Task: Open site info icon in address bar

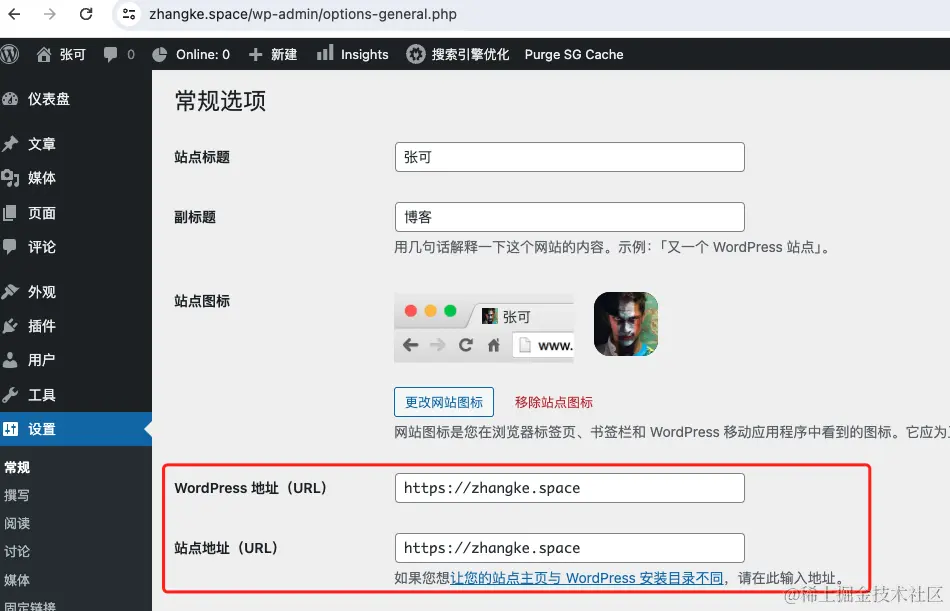Action: pos(128,14)
